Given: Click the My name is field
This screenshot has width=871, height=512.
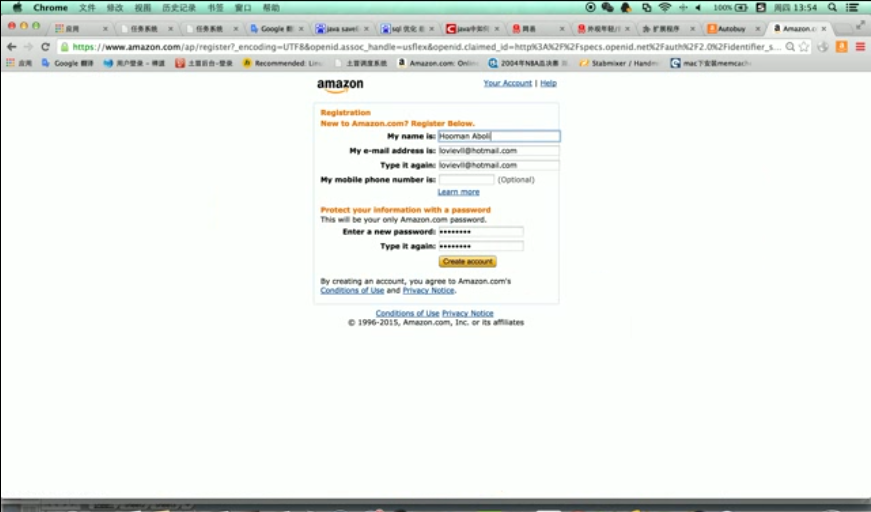Looking at the screenshot, I should click(x=498, y=136).
